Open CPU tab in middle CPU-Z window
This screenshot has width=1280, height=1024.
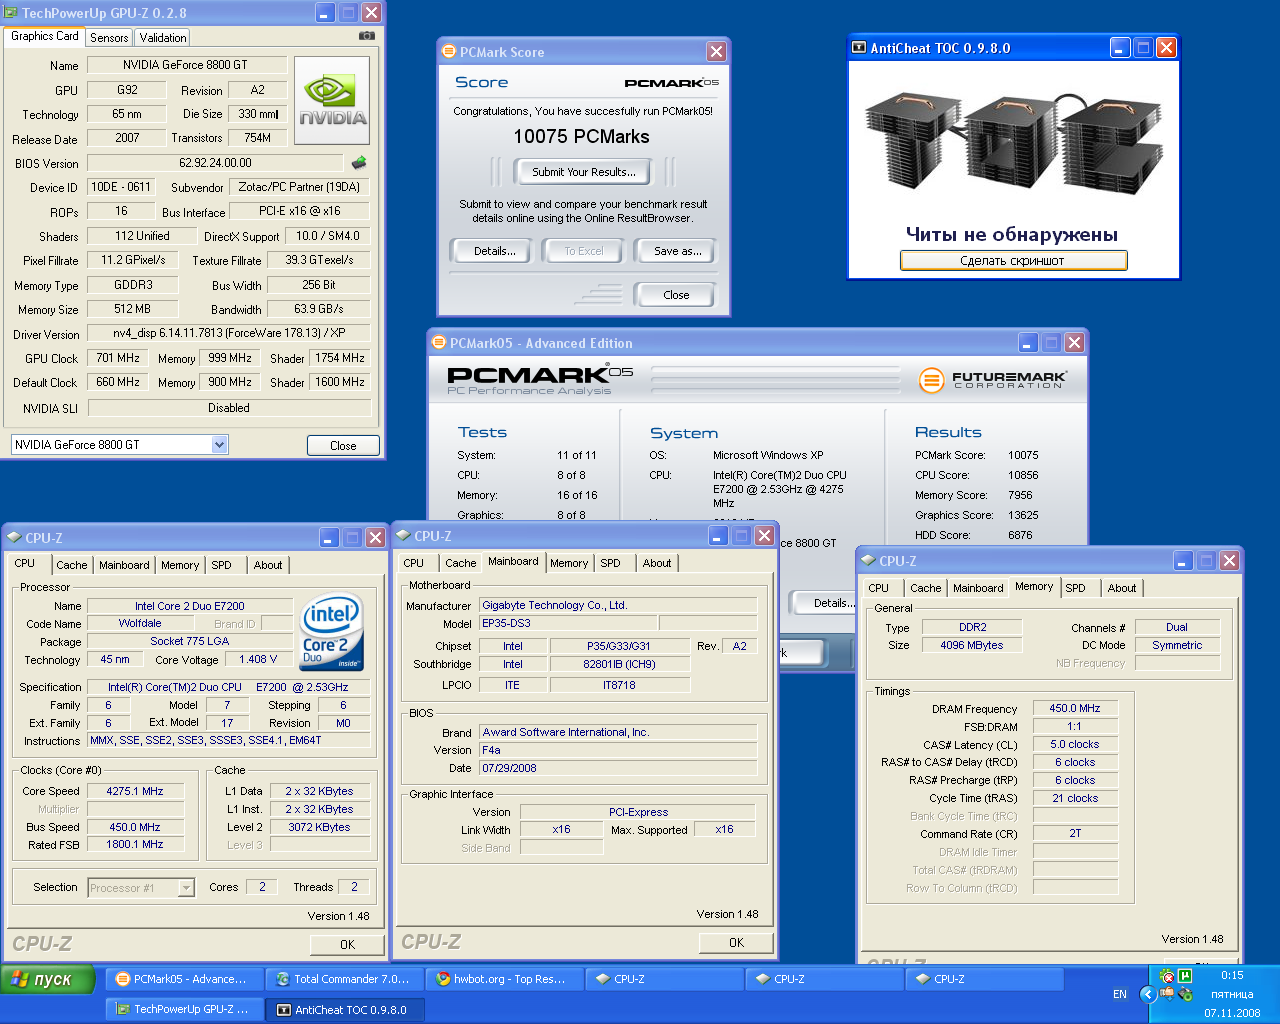(414, 563)
